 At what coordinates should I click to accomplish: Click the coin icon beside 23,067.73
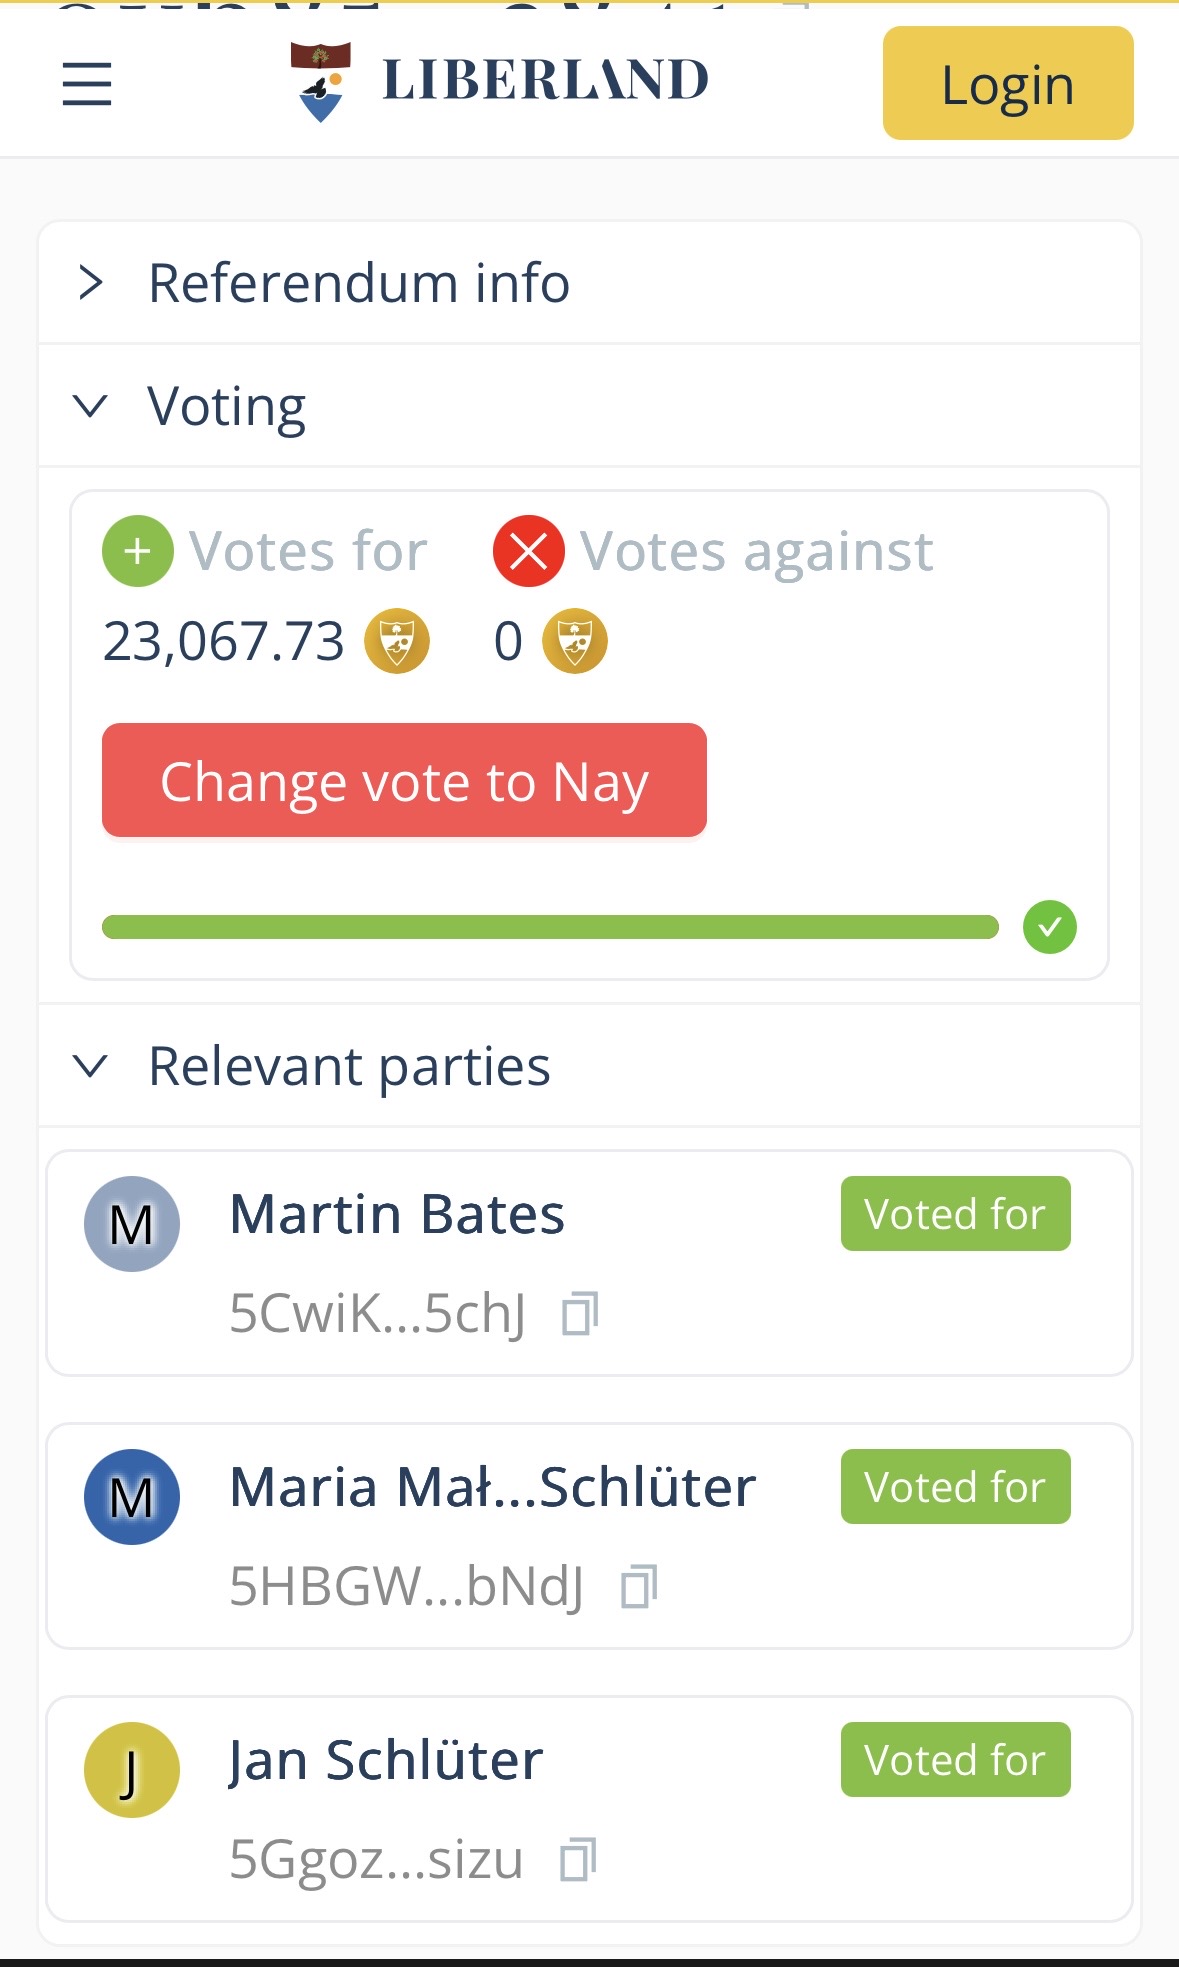397,641
